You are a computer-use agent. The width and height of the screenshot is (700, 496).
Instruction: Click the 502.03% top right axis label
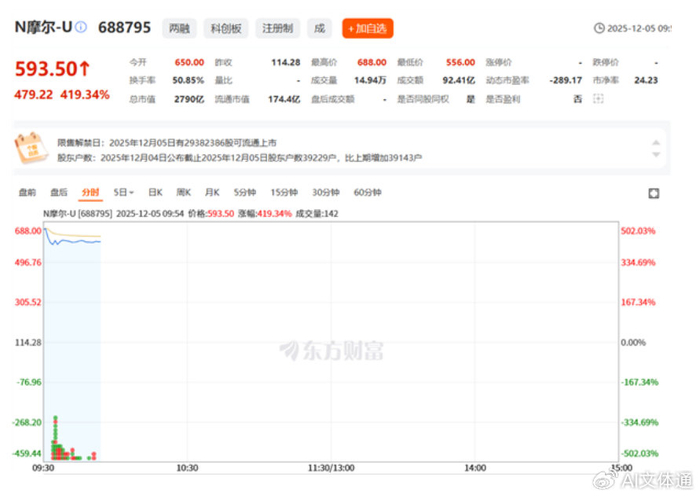638,231
